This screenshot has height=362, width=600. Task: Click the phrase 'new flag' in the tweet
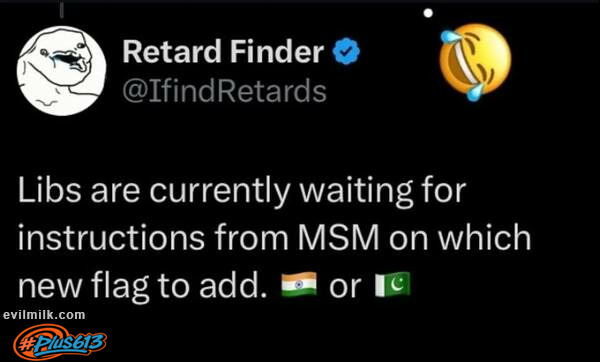click(83, 288)
